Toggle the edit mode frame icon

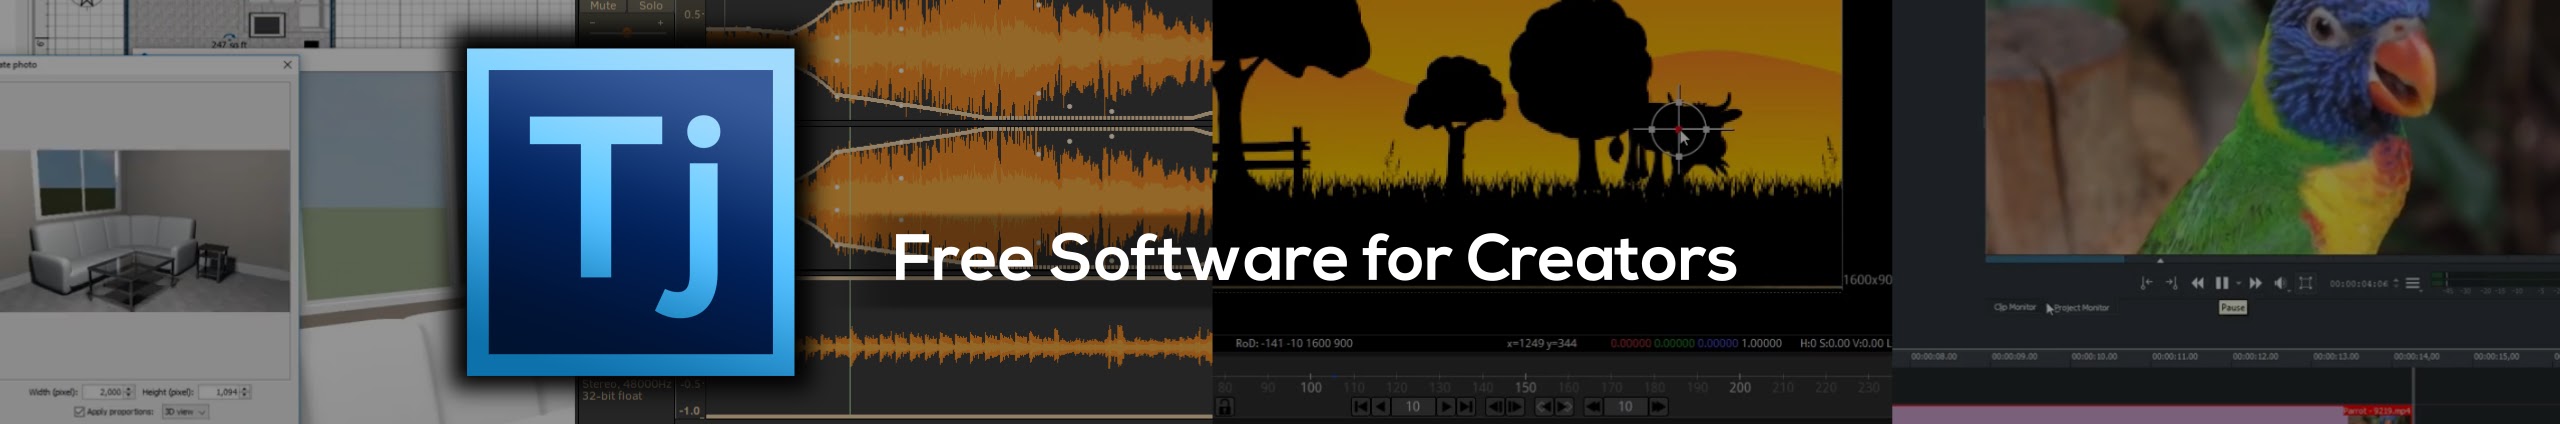[x=2305, y=283]
